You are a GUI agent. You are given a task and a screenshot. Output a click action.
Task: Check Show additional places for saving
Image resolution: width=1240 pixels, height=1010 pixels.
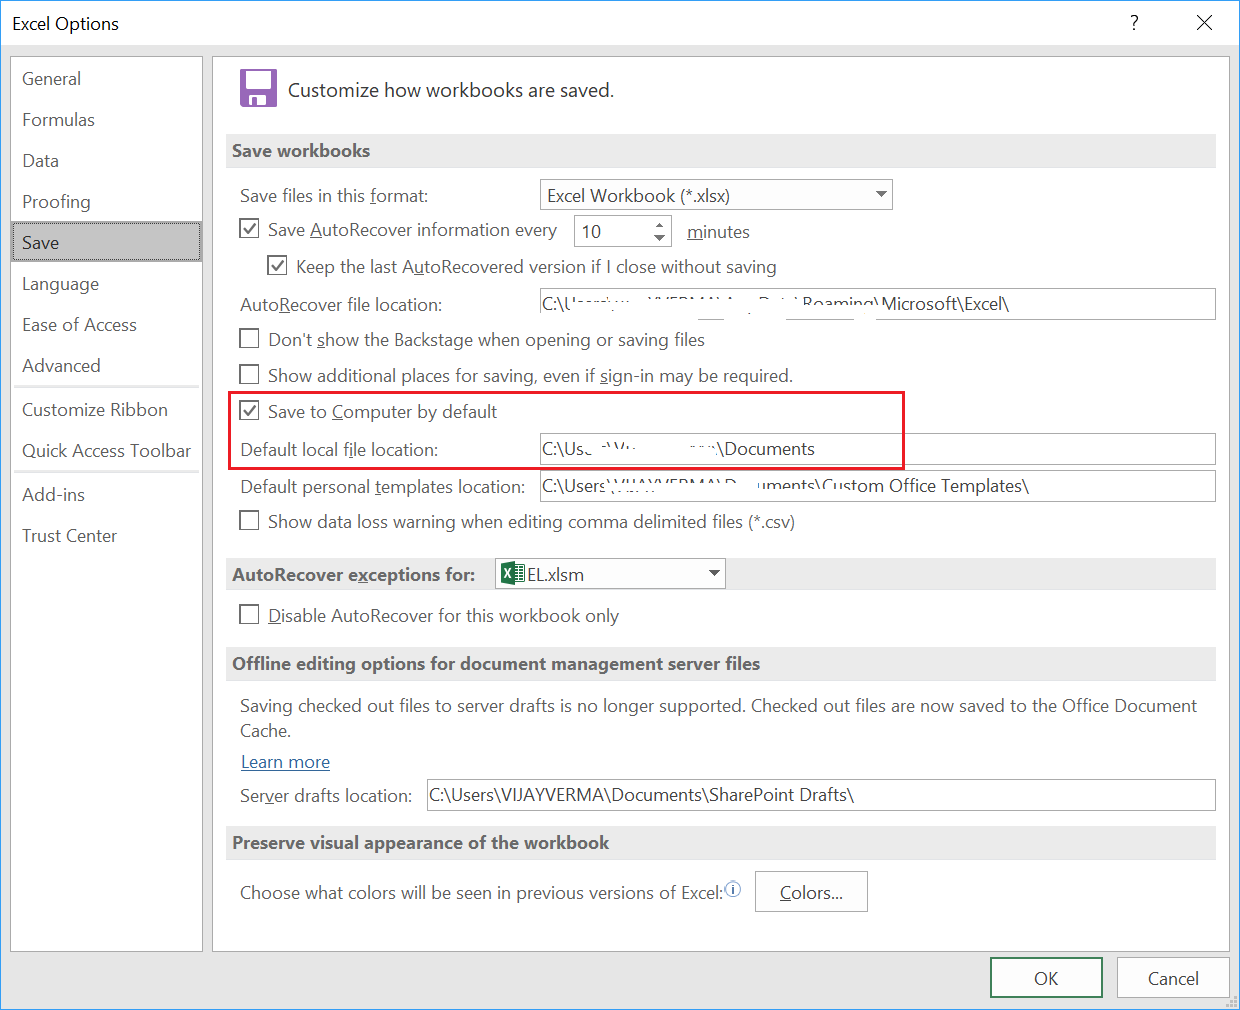(x=249, y=375)
